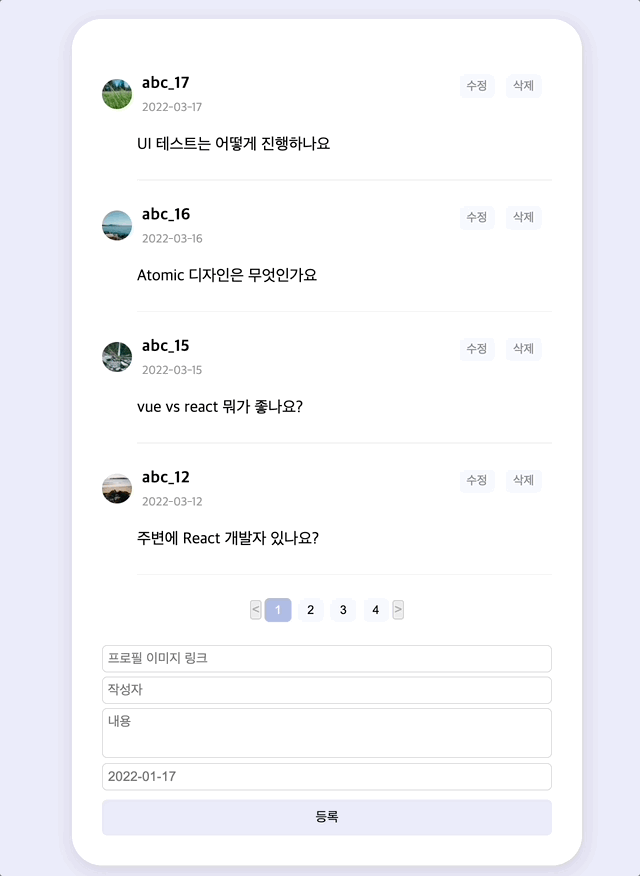
Task: Click 삭제 button on abc_12's comment
Action: pyautogui.click(x=523, y=480)
